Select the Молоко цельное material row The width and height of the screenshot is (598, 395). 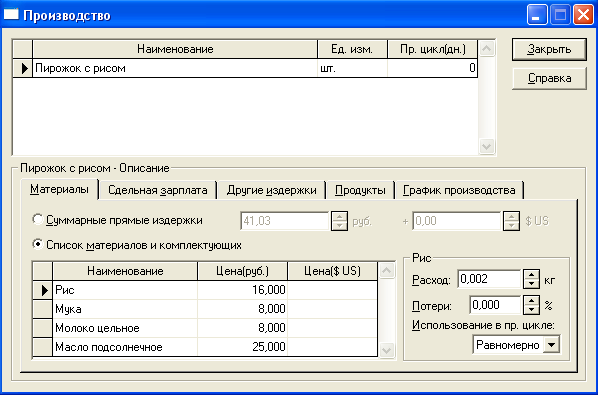point(205,328)
